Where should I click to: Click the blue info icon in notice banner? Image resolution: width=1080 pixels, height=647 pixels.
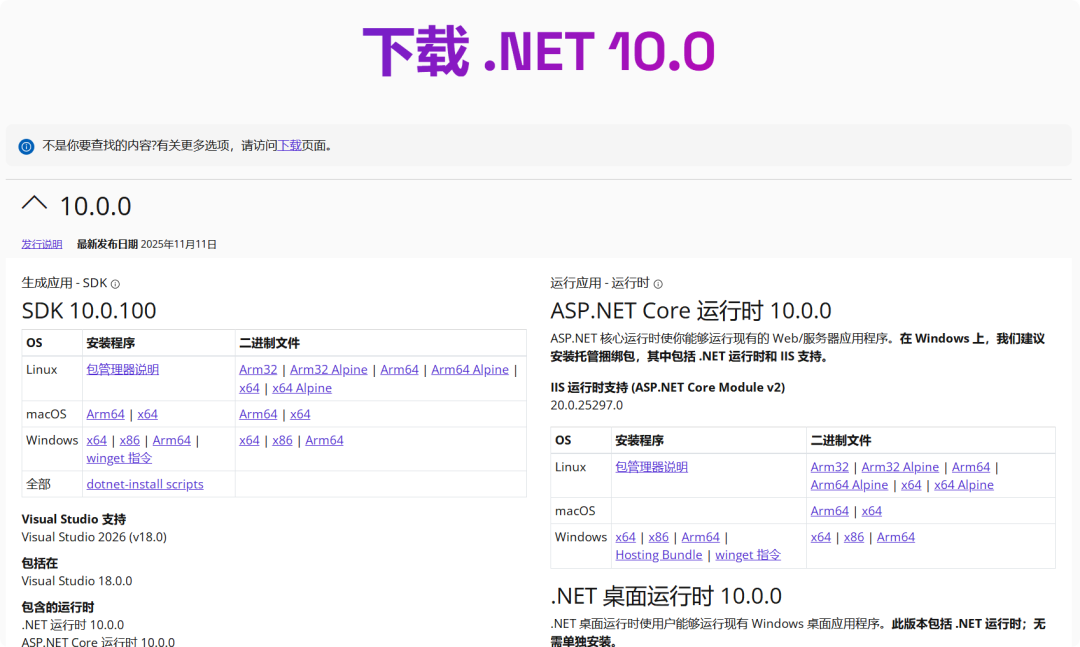[26, 146]
